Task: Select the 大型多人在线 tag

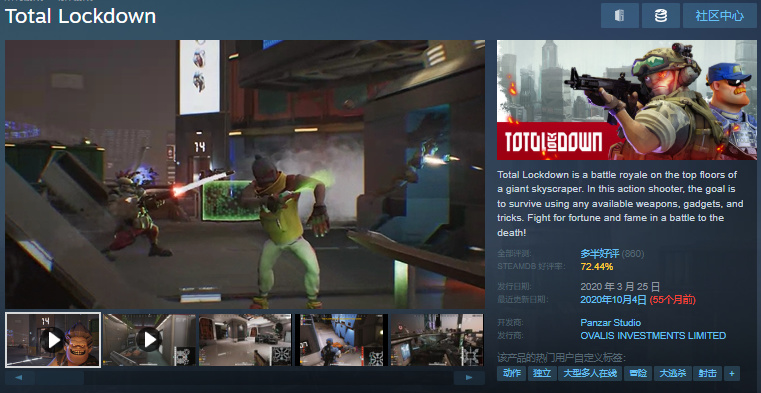Action: pos(590,373)
